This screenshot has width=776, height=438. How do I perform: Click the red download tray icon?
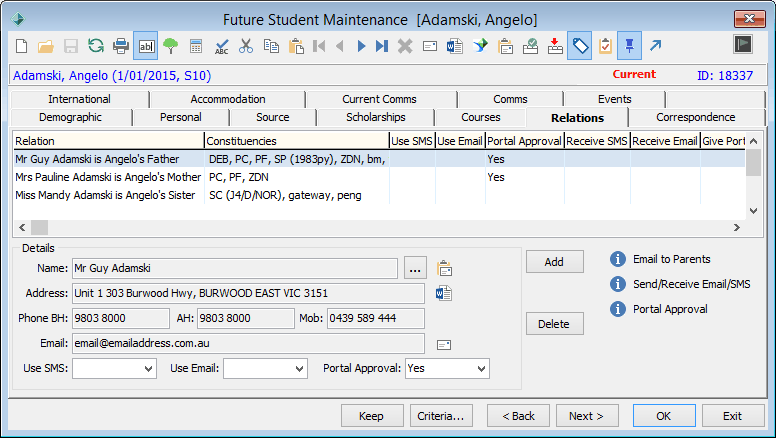click(555, 46)
